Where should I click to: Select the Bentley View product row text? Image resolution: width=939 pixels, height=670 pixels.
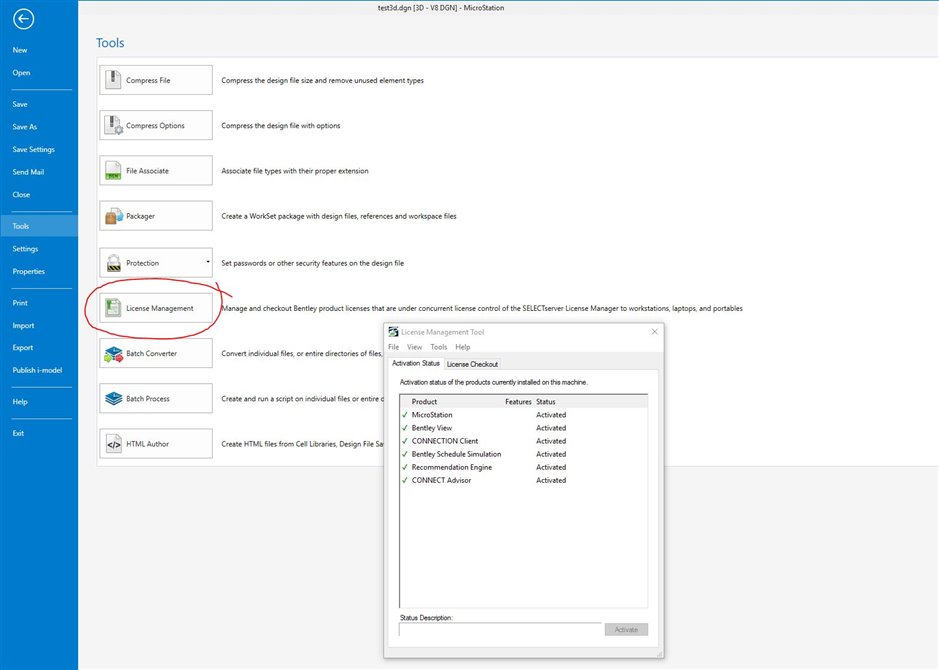(x=432, y=428)
